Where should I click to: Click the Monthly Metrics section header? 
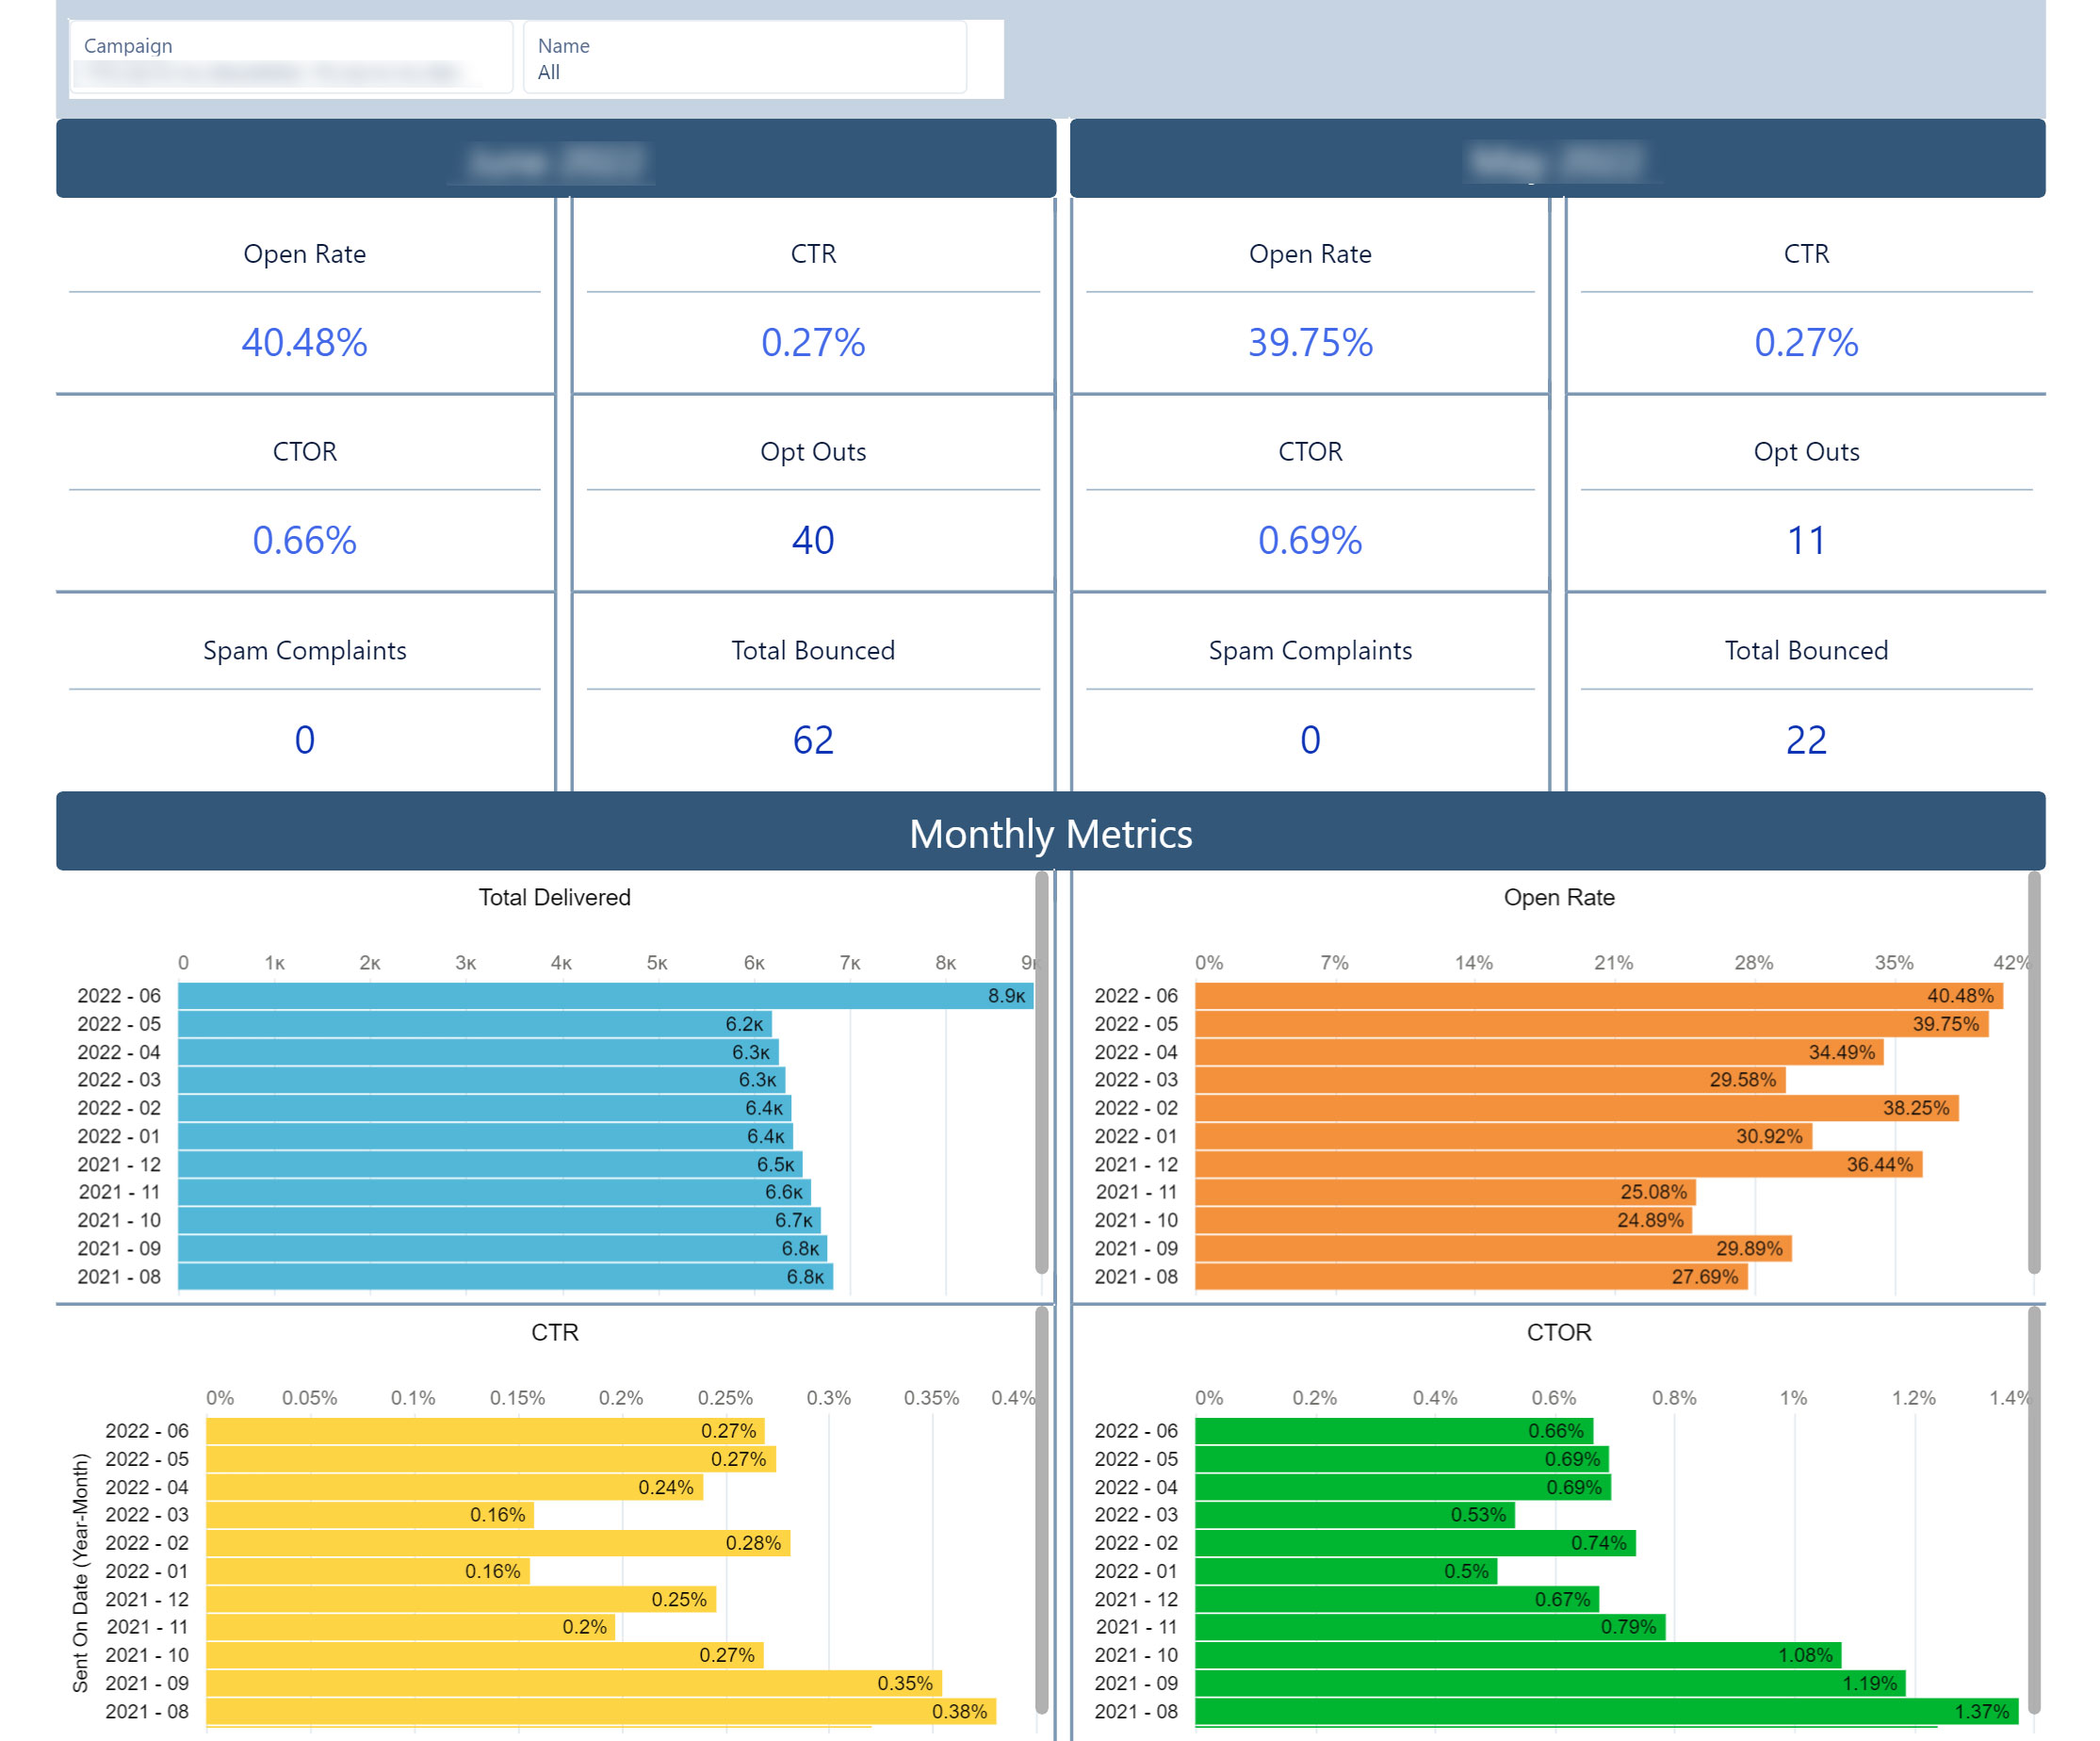click(1050, 833)
